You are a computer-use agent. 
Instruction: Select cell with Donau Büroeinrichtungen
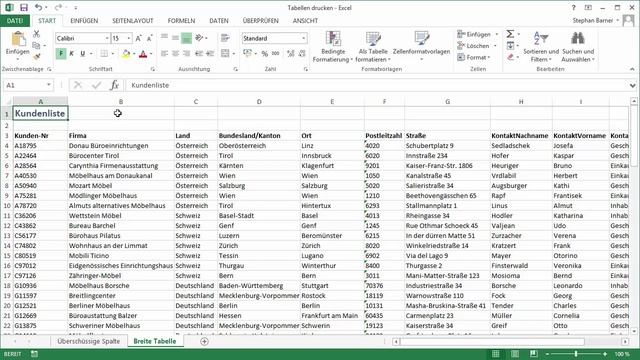click(x=121, y=146)
